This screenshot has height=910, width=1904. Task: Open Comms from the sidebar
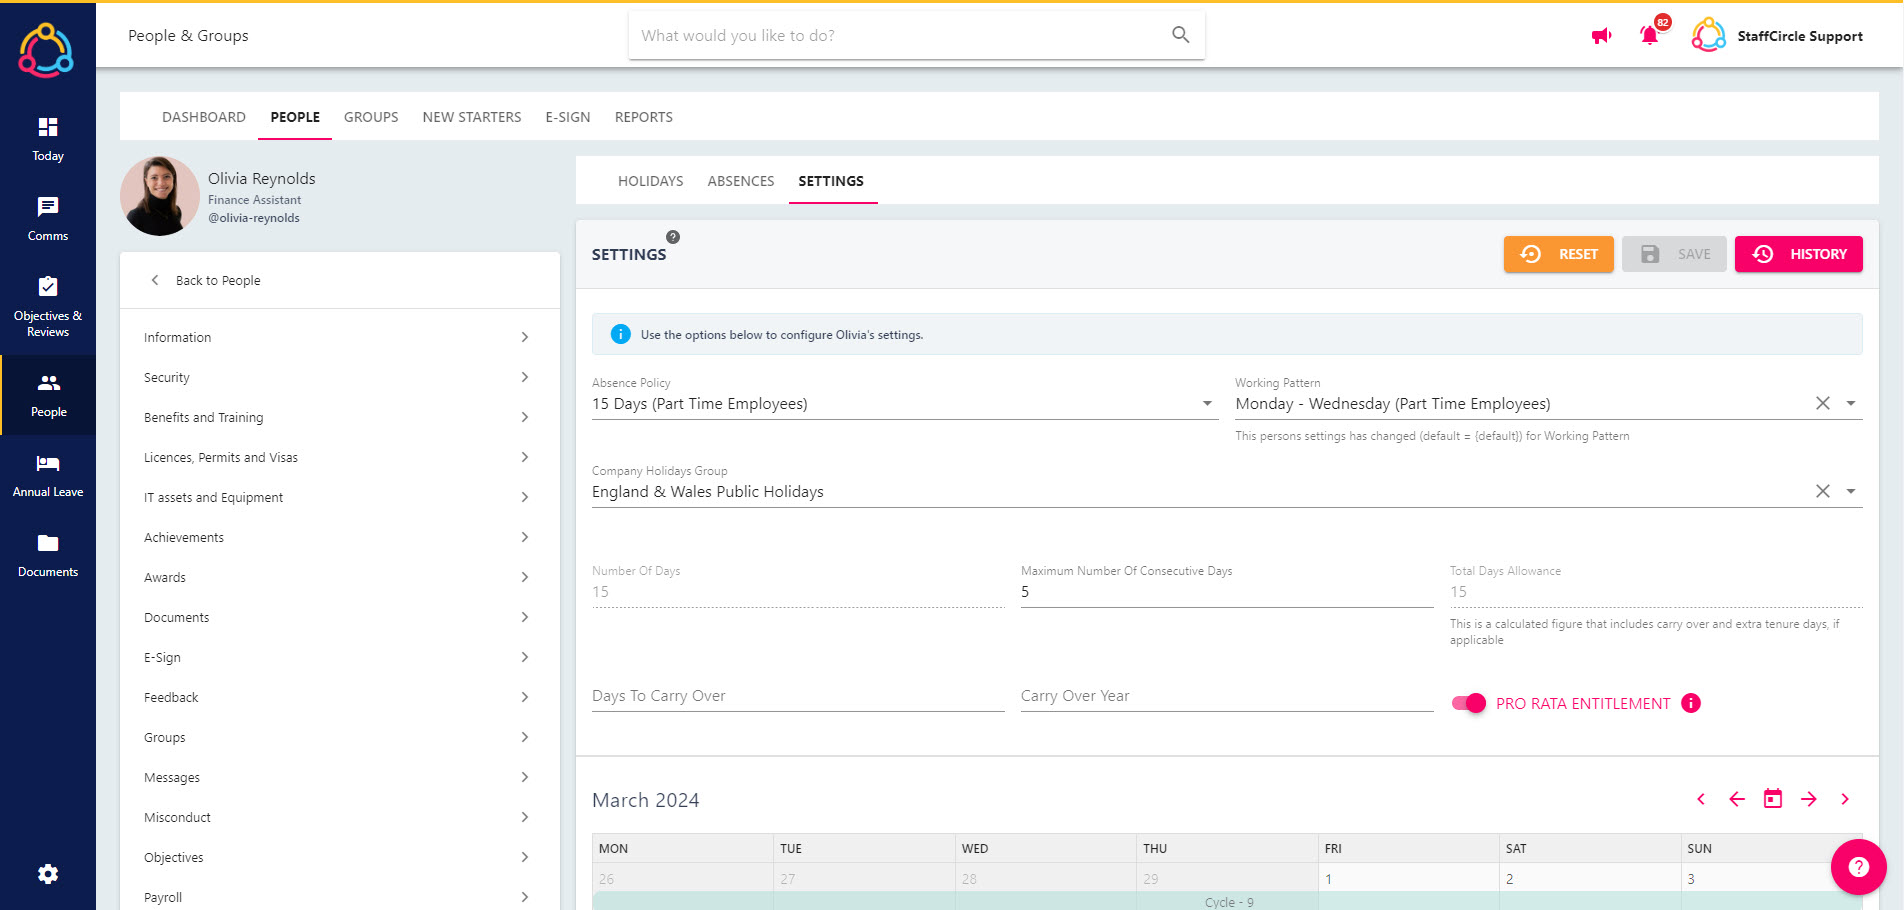[x=48, y=219]
